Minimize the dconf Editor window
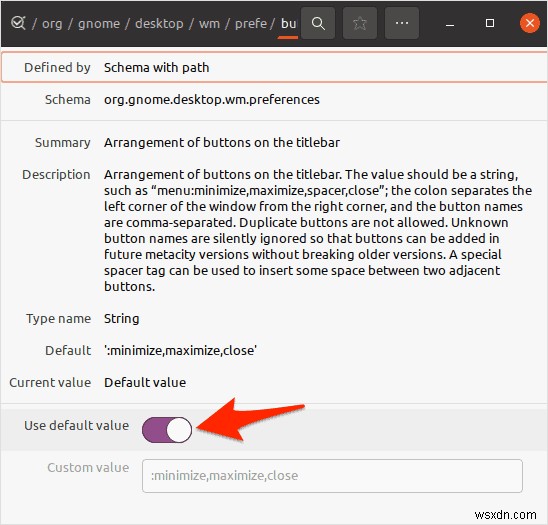 point(450,23)
